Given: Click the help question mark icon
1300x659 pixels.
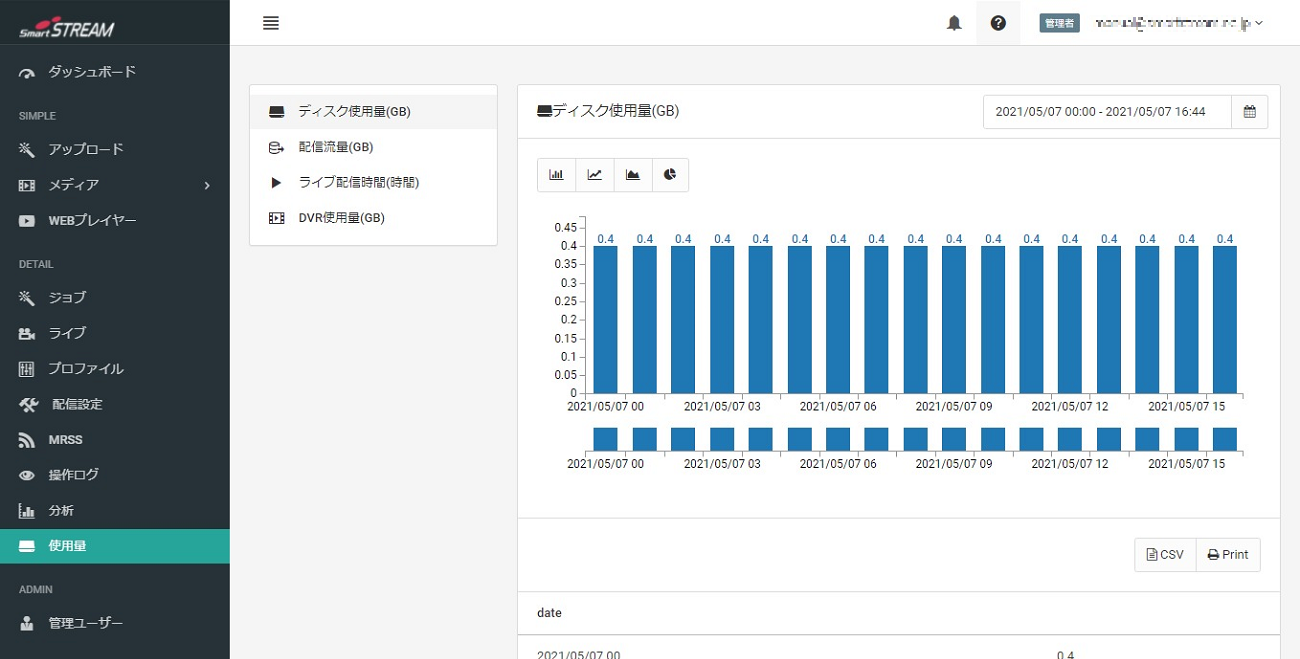Looking at the screenshot, I should coord(998,23).
